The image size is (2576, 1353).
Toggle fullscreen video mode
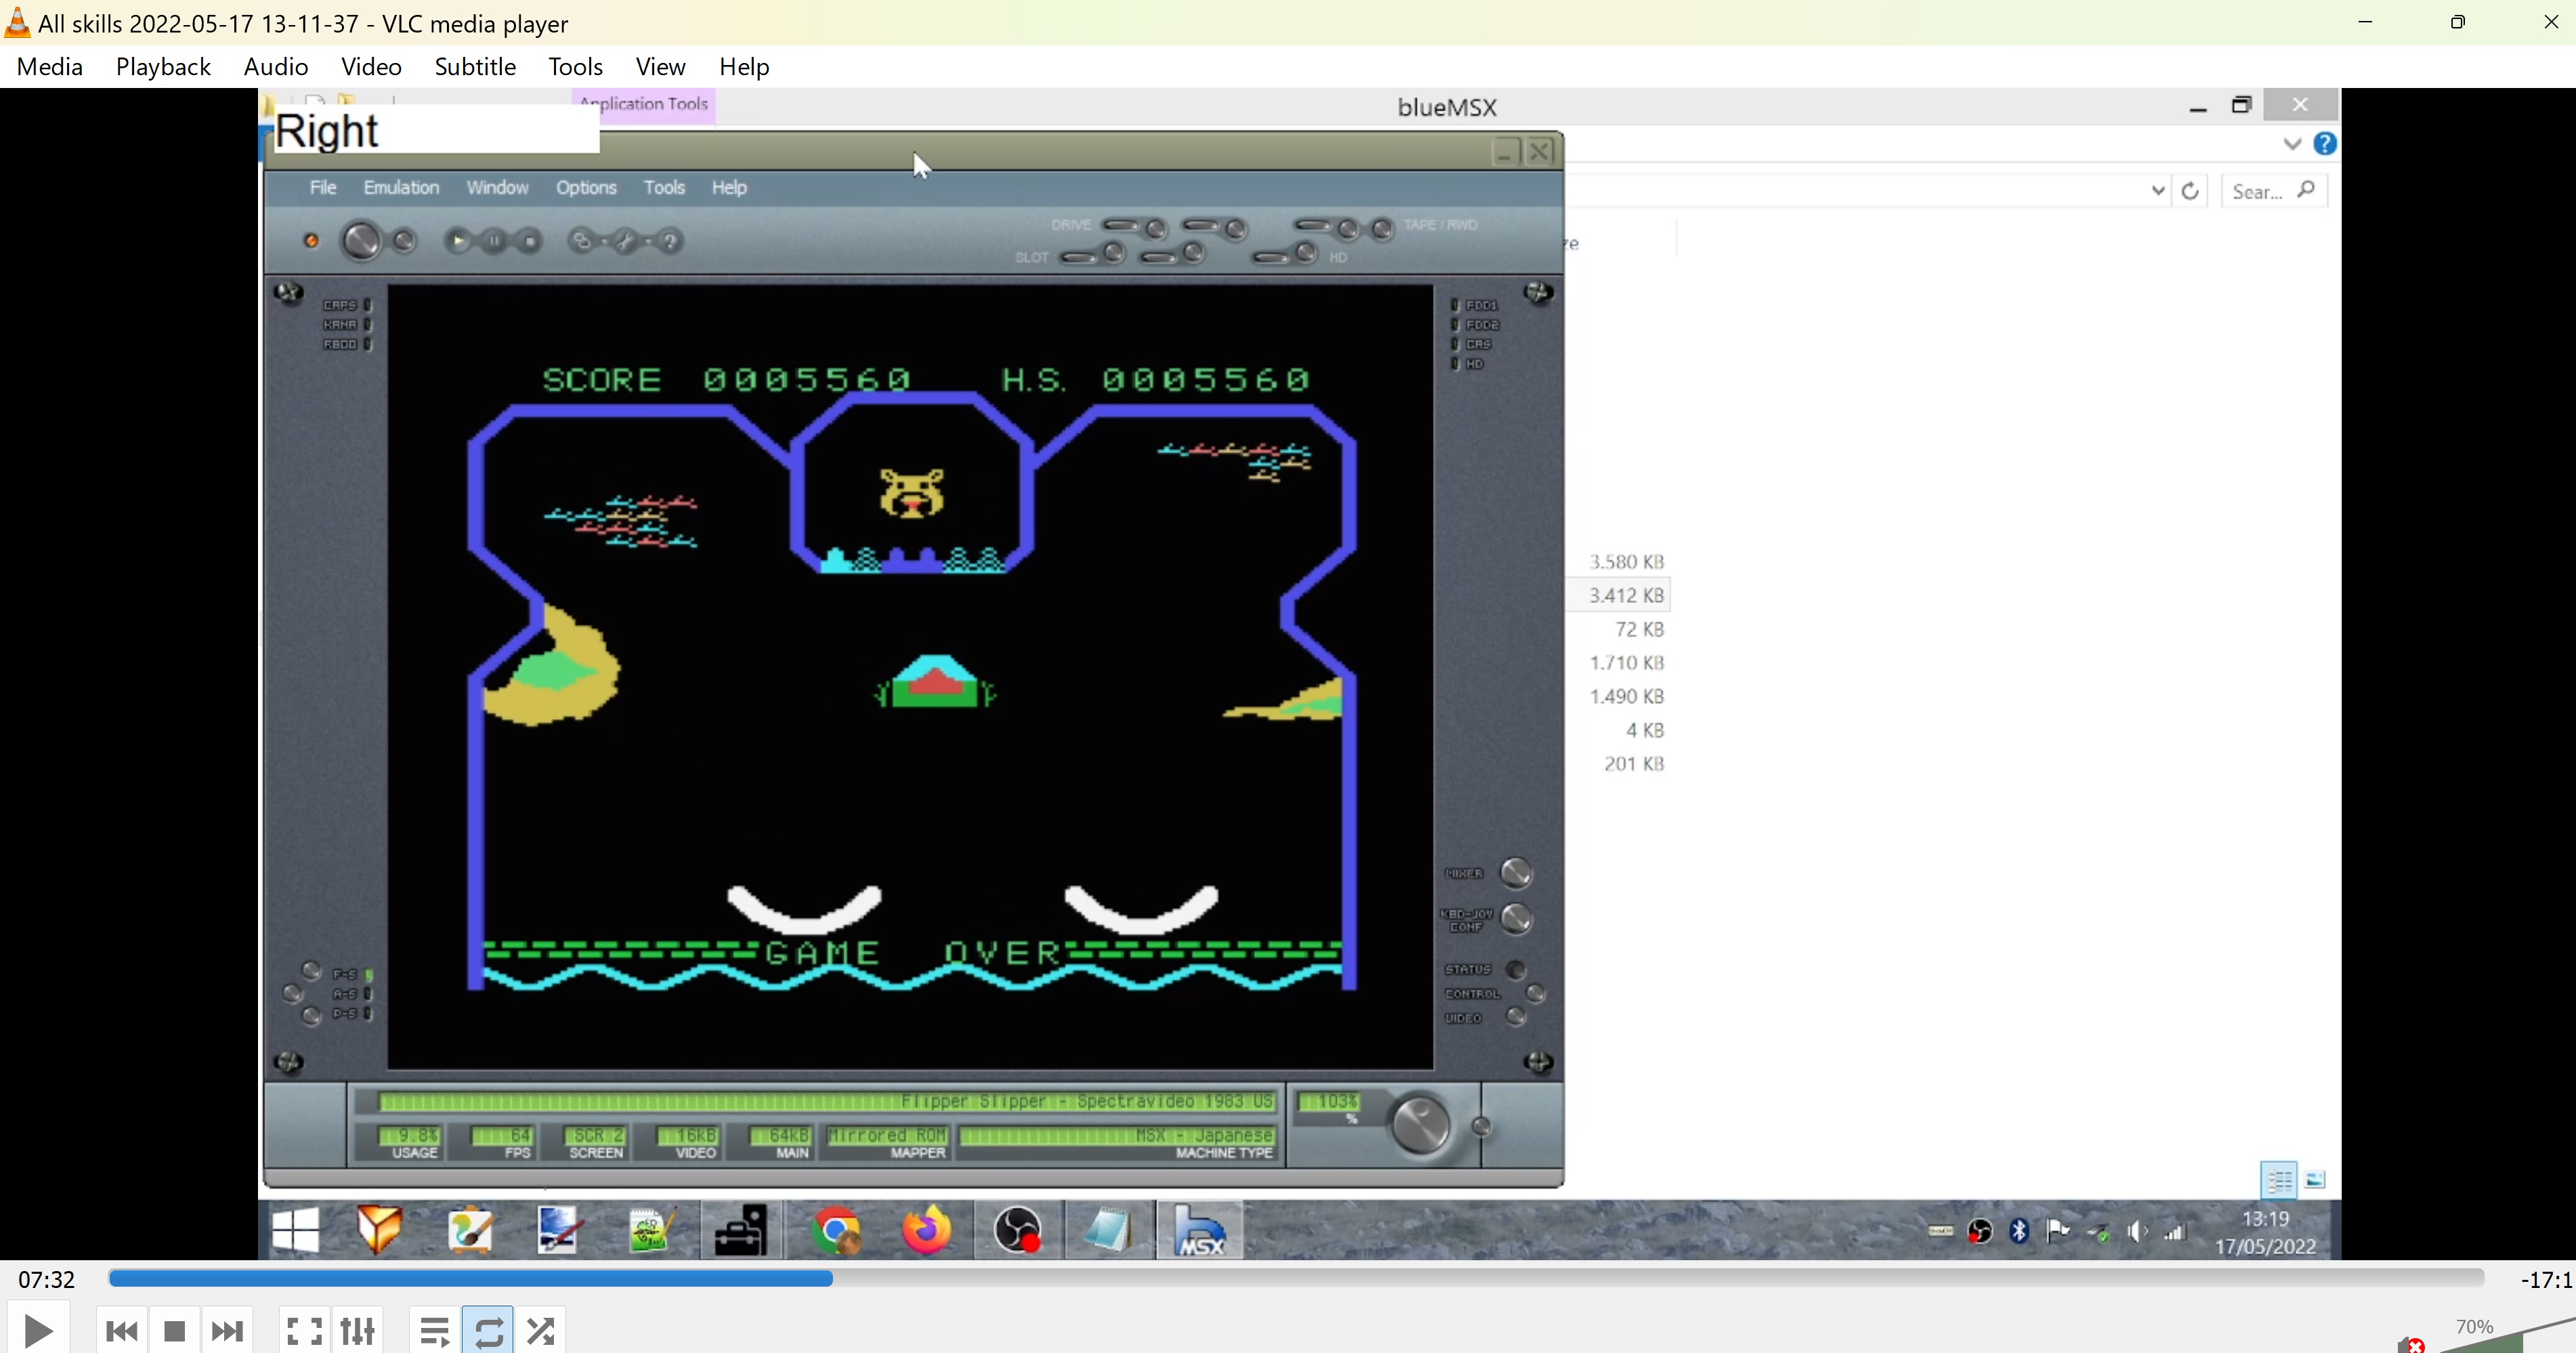pyautogui.click(x=304, y=1330)
